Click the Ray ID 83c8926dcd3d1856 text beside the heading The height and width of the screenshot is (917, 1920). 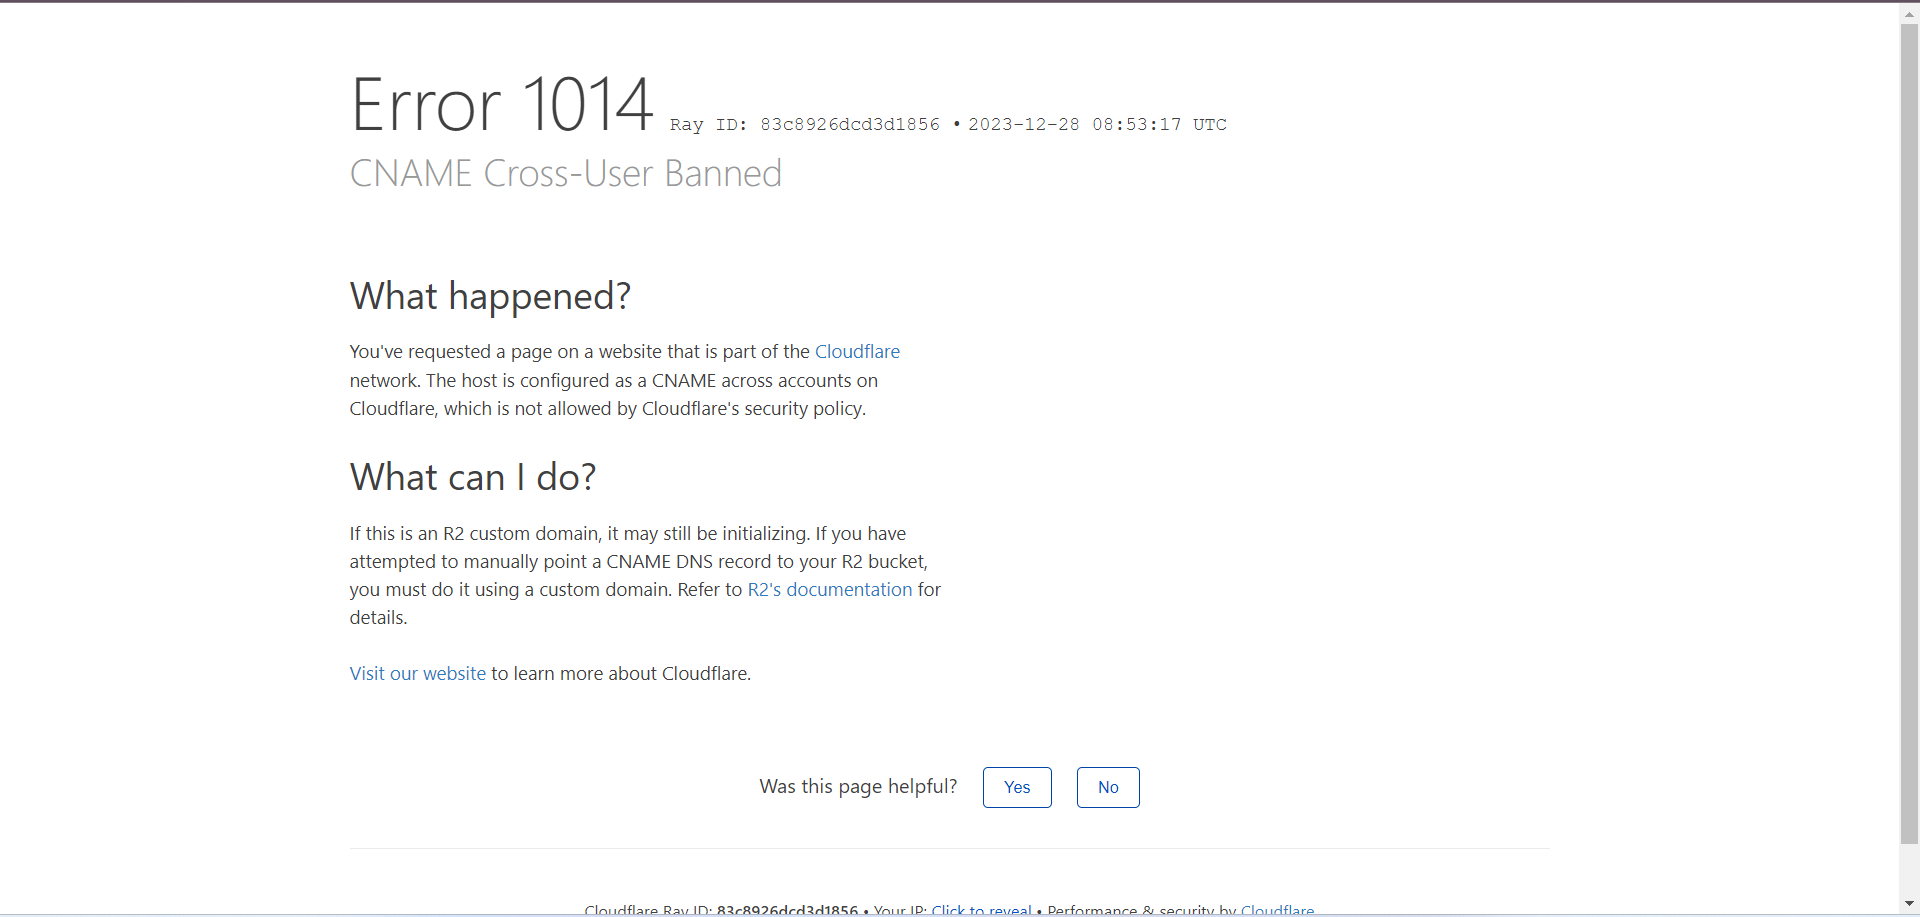(805, 125)
